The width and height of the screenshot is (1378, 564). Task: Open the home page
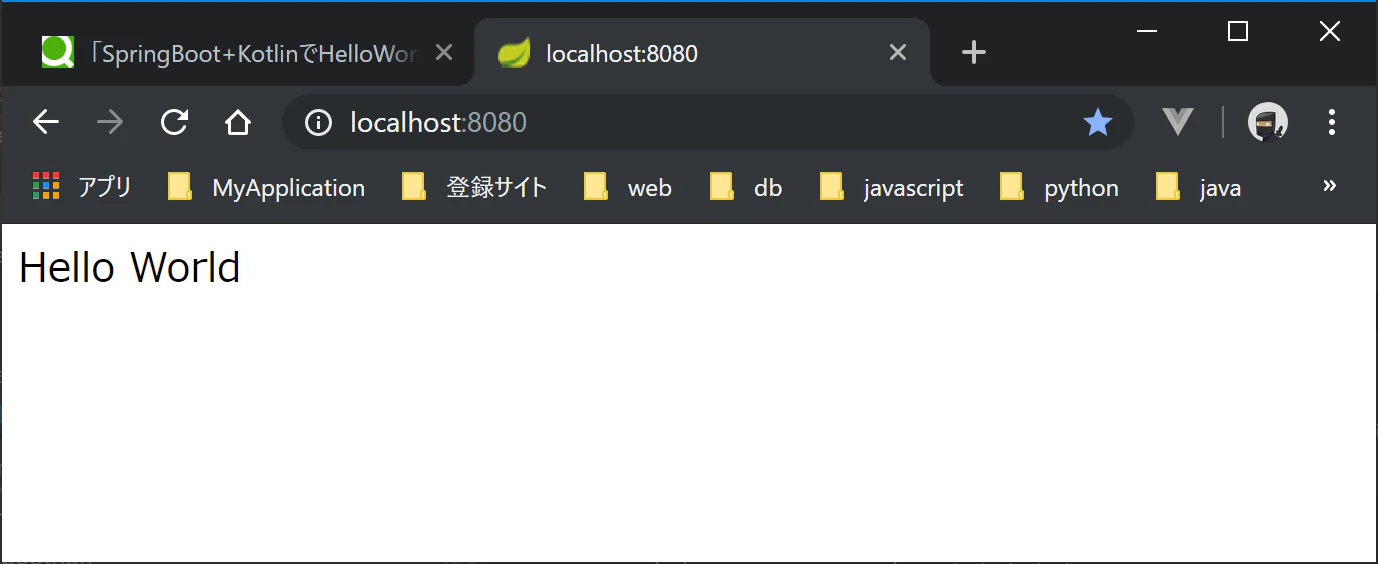pos(238,122)
